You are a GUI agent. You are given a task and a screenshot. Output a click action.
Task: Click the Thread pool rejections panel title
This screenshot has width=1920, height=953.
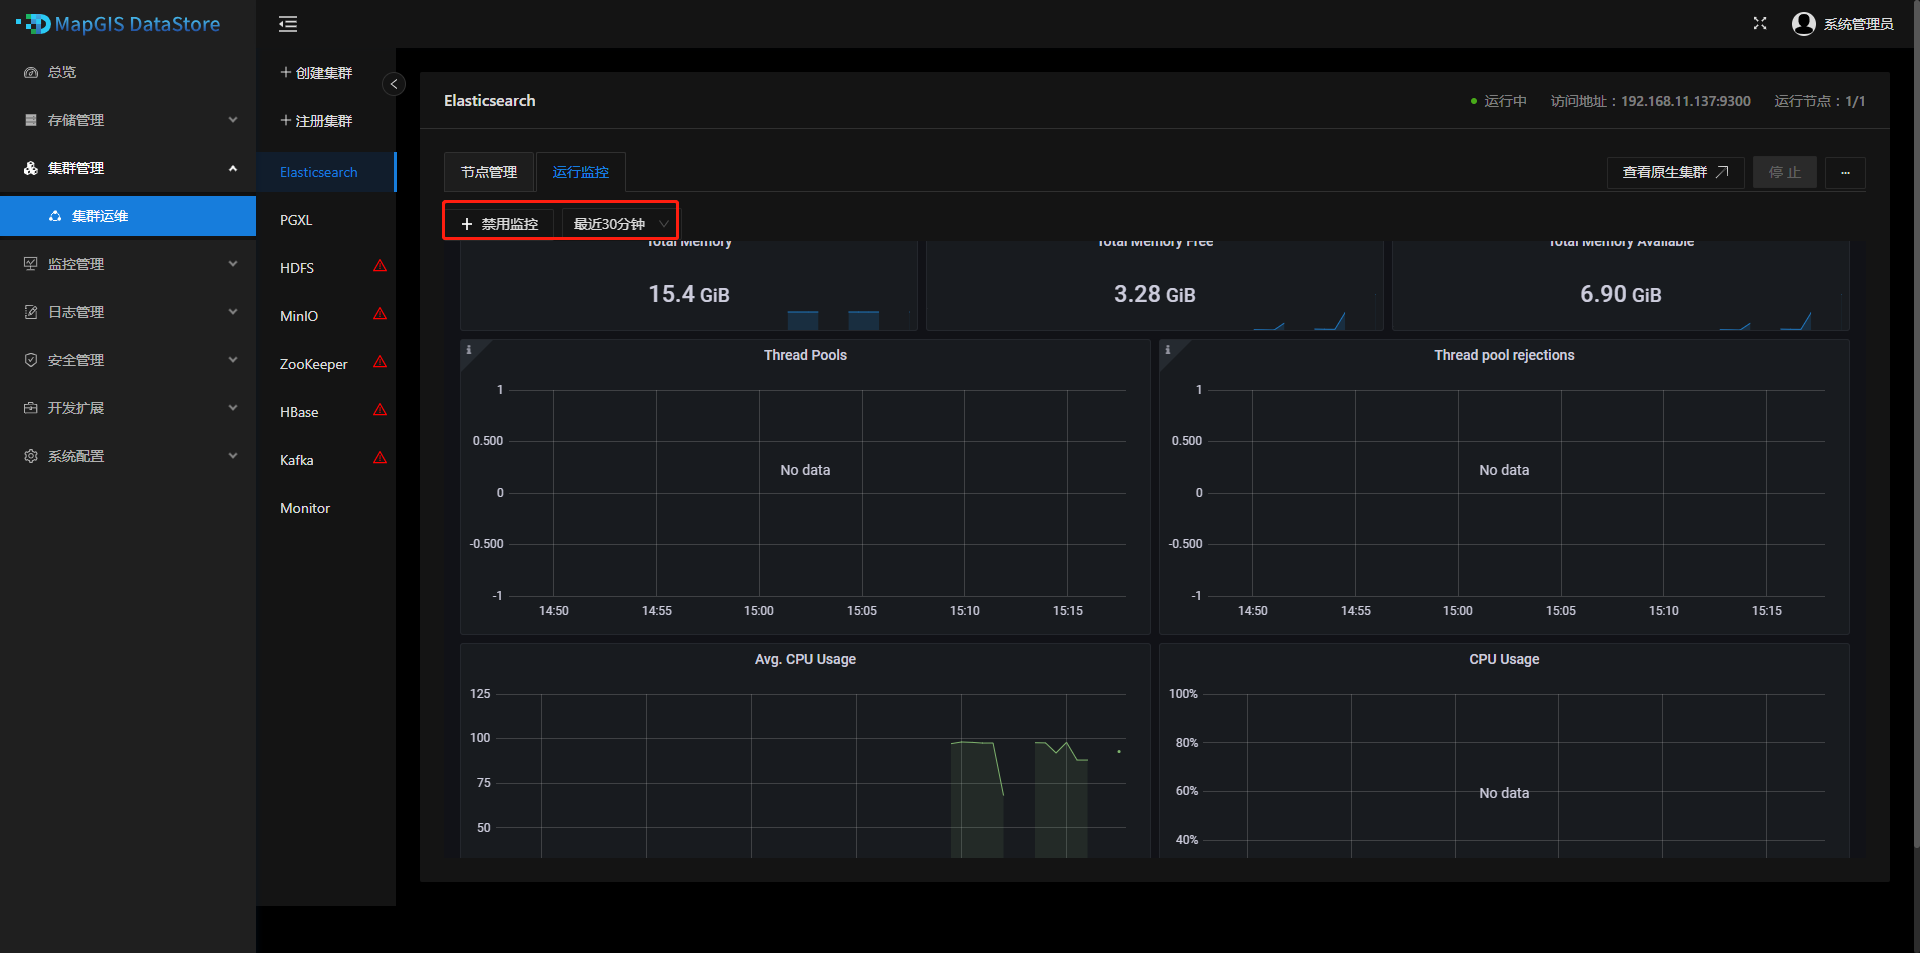click(x=1504, y=355)
